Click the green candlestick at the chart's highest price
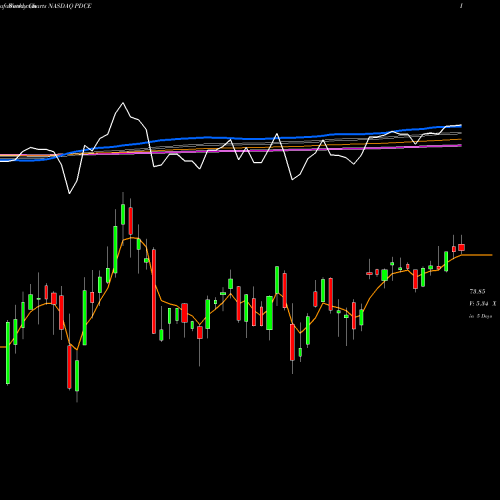The image size is (500, 500). pyautogui.click(x=123, y=215)
